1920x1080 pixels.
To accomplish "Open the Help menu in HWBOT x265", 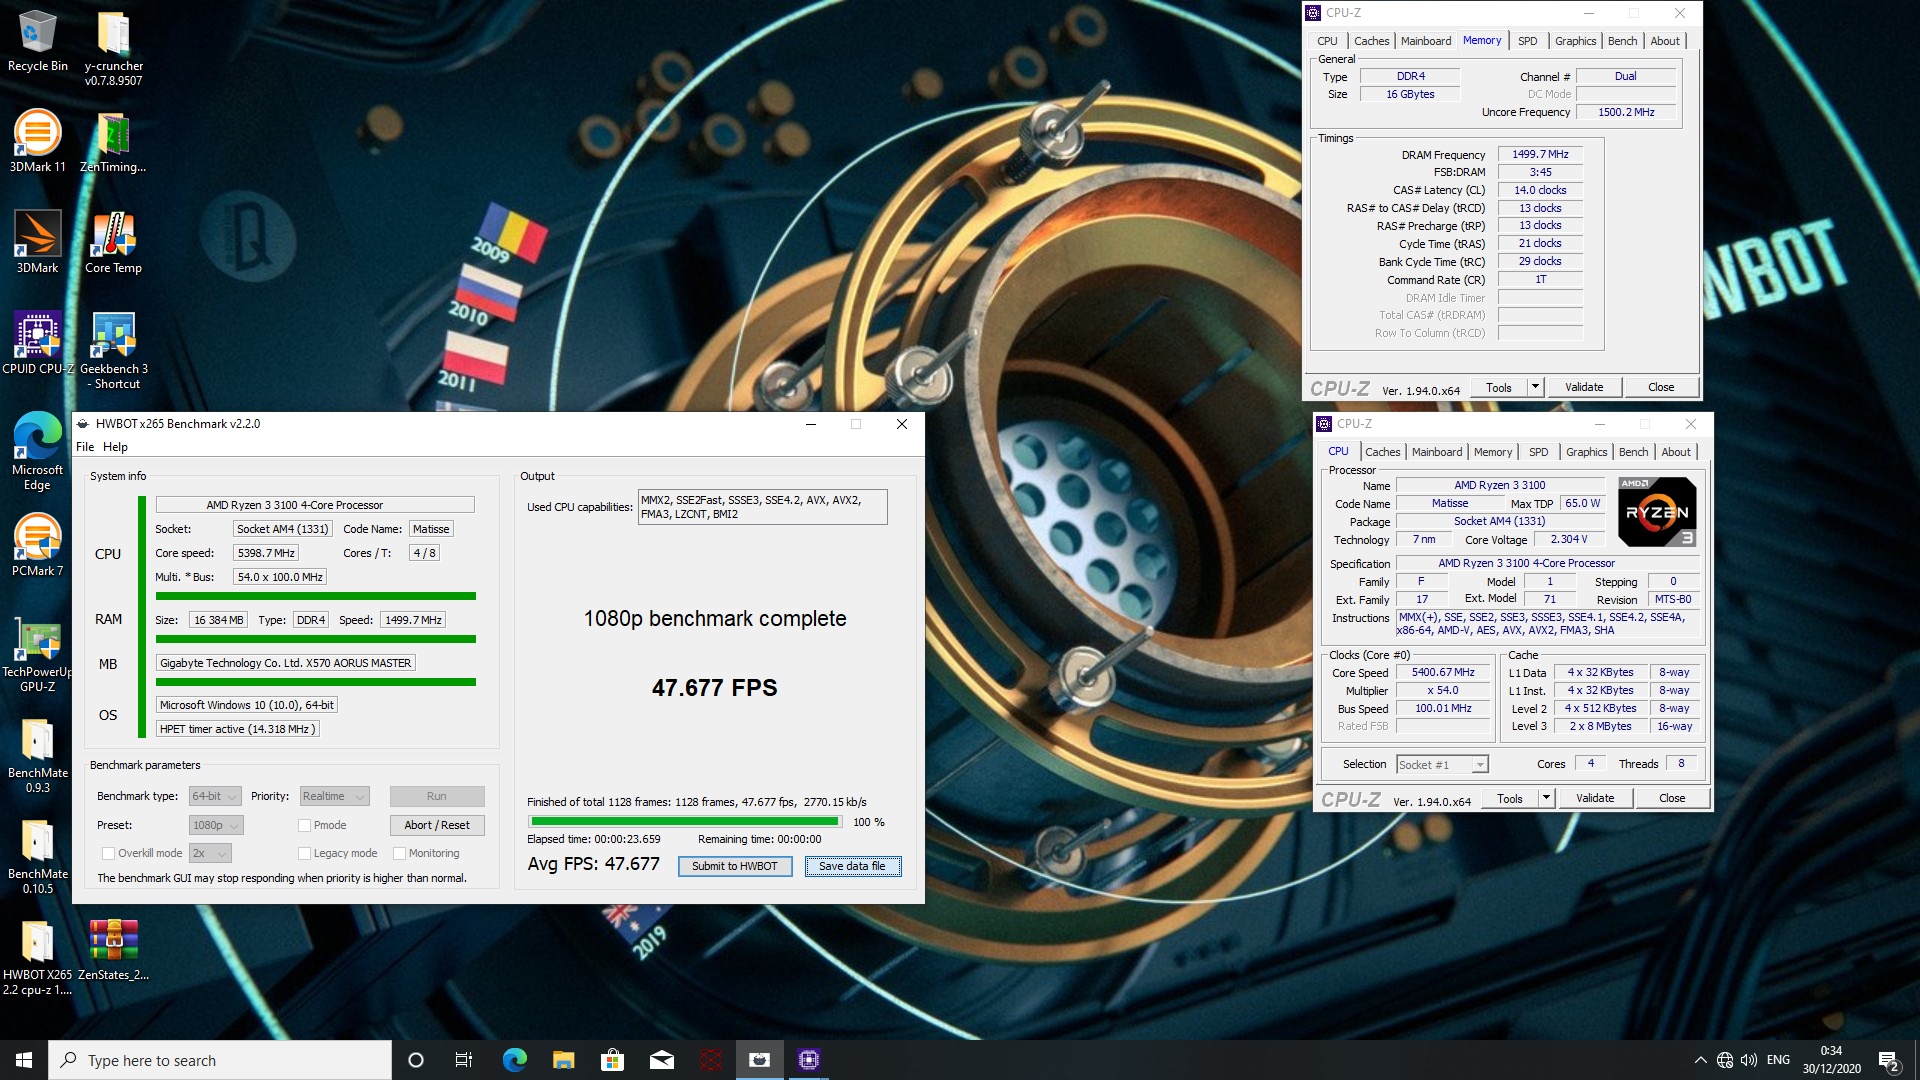I will tap(115, 447).
